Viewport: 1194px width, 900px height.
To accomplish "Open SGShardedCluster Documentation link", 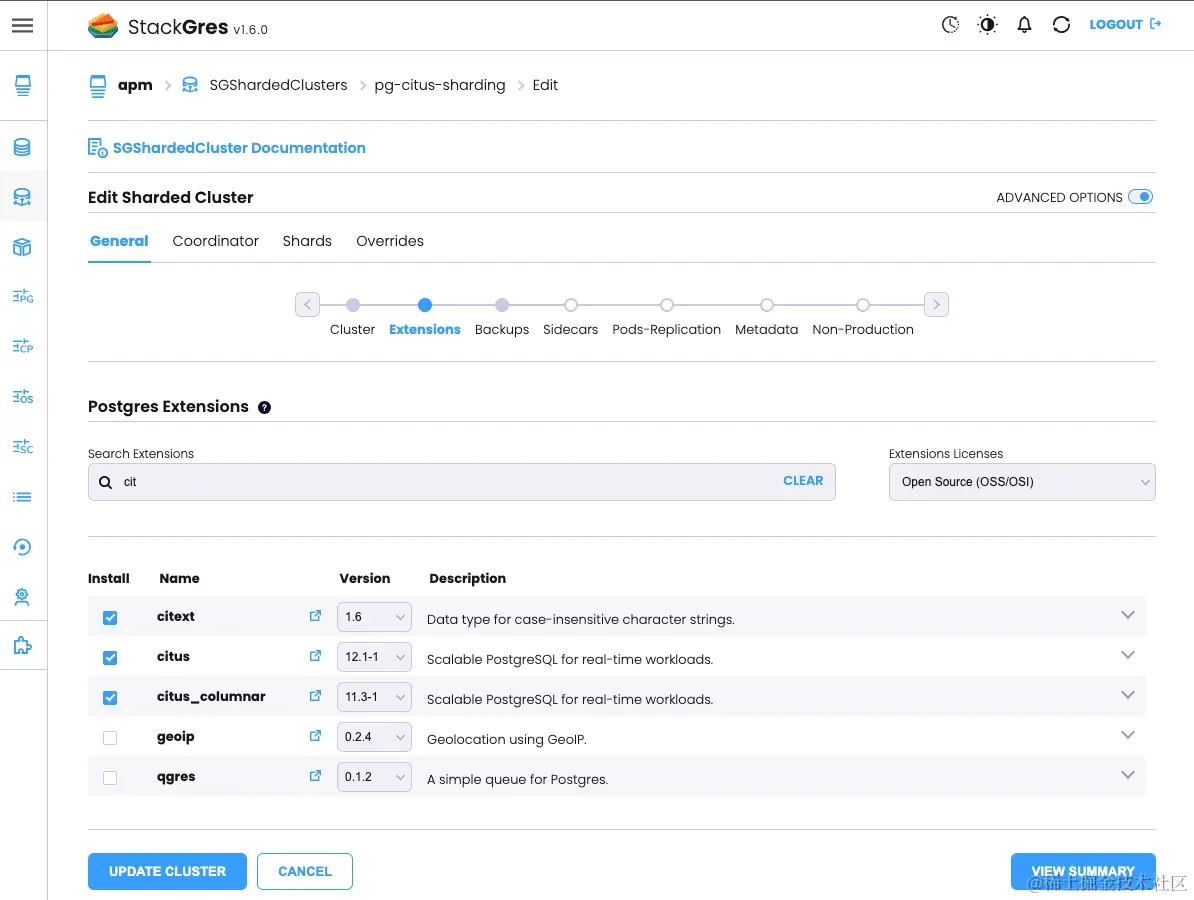I will tap(238, 148).
